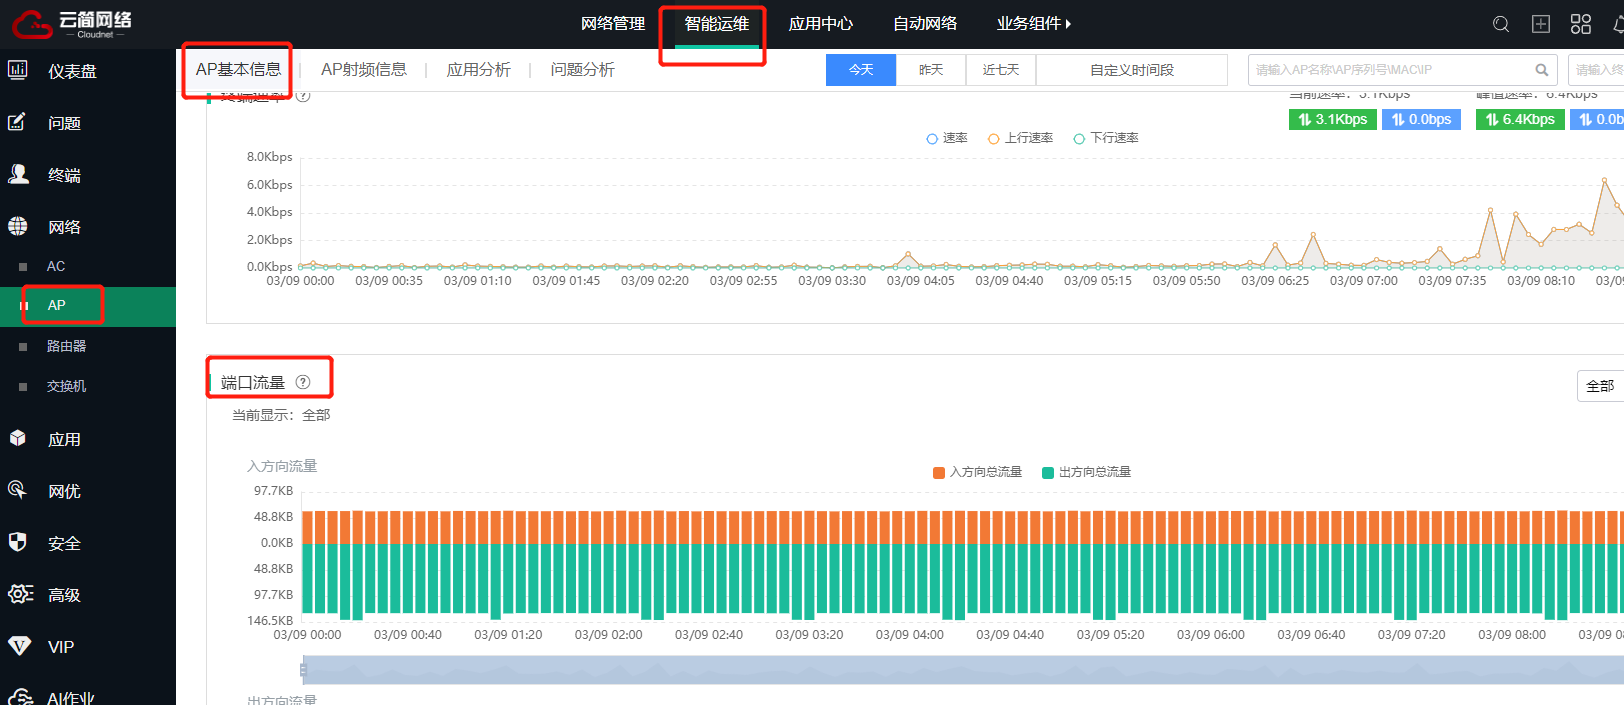This screenshot has height=705, width=1624.
Task: Open the 终端 sidebar user icon
Action: (x=18, y=174)
